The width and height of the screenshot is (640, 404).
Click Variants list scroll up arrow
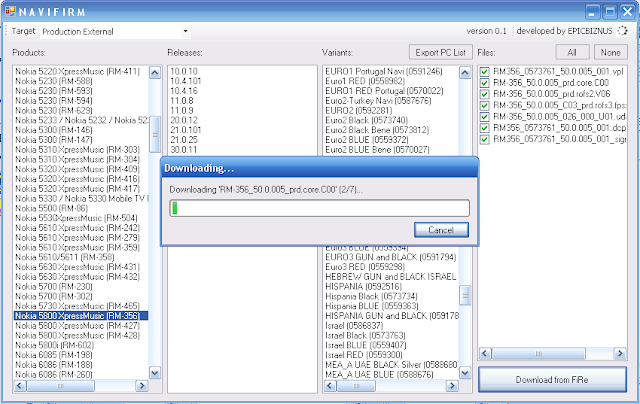pyautogui.click(x=465, y=73)
